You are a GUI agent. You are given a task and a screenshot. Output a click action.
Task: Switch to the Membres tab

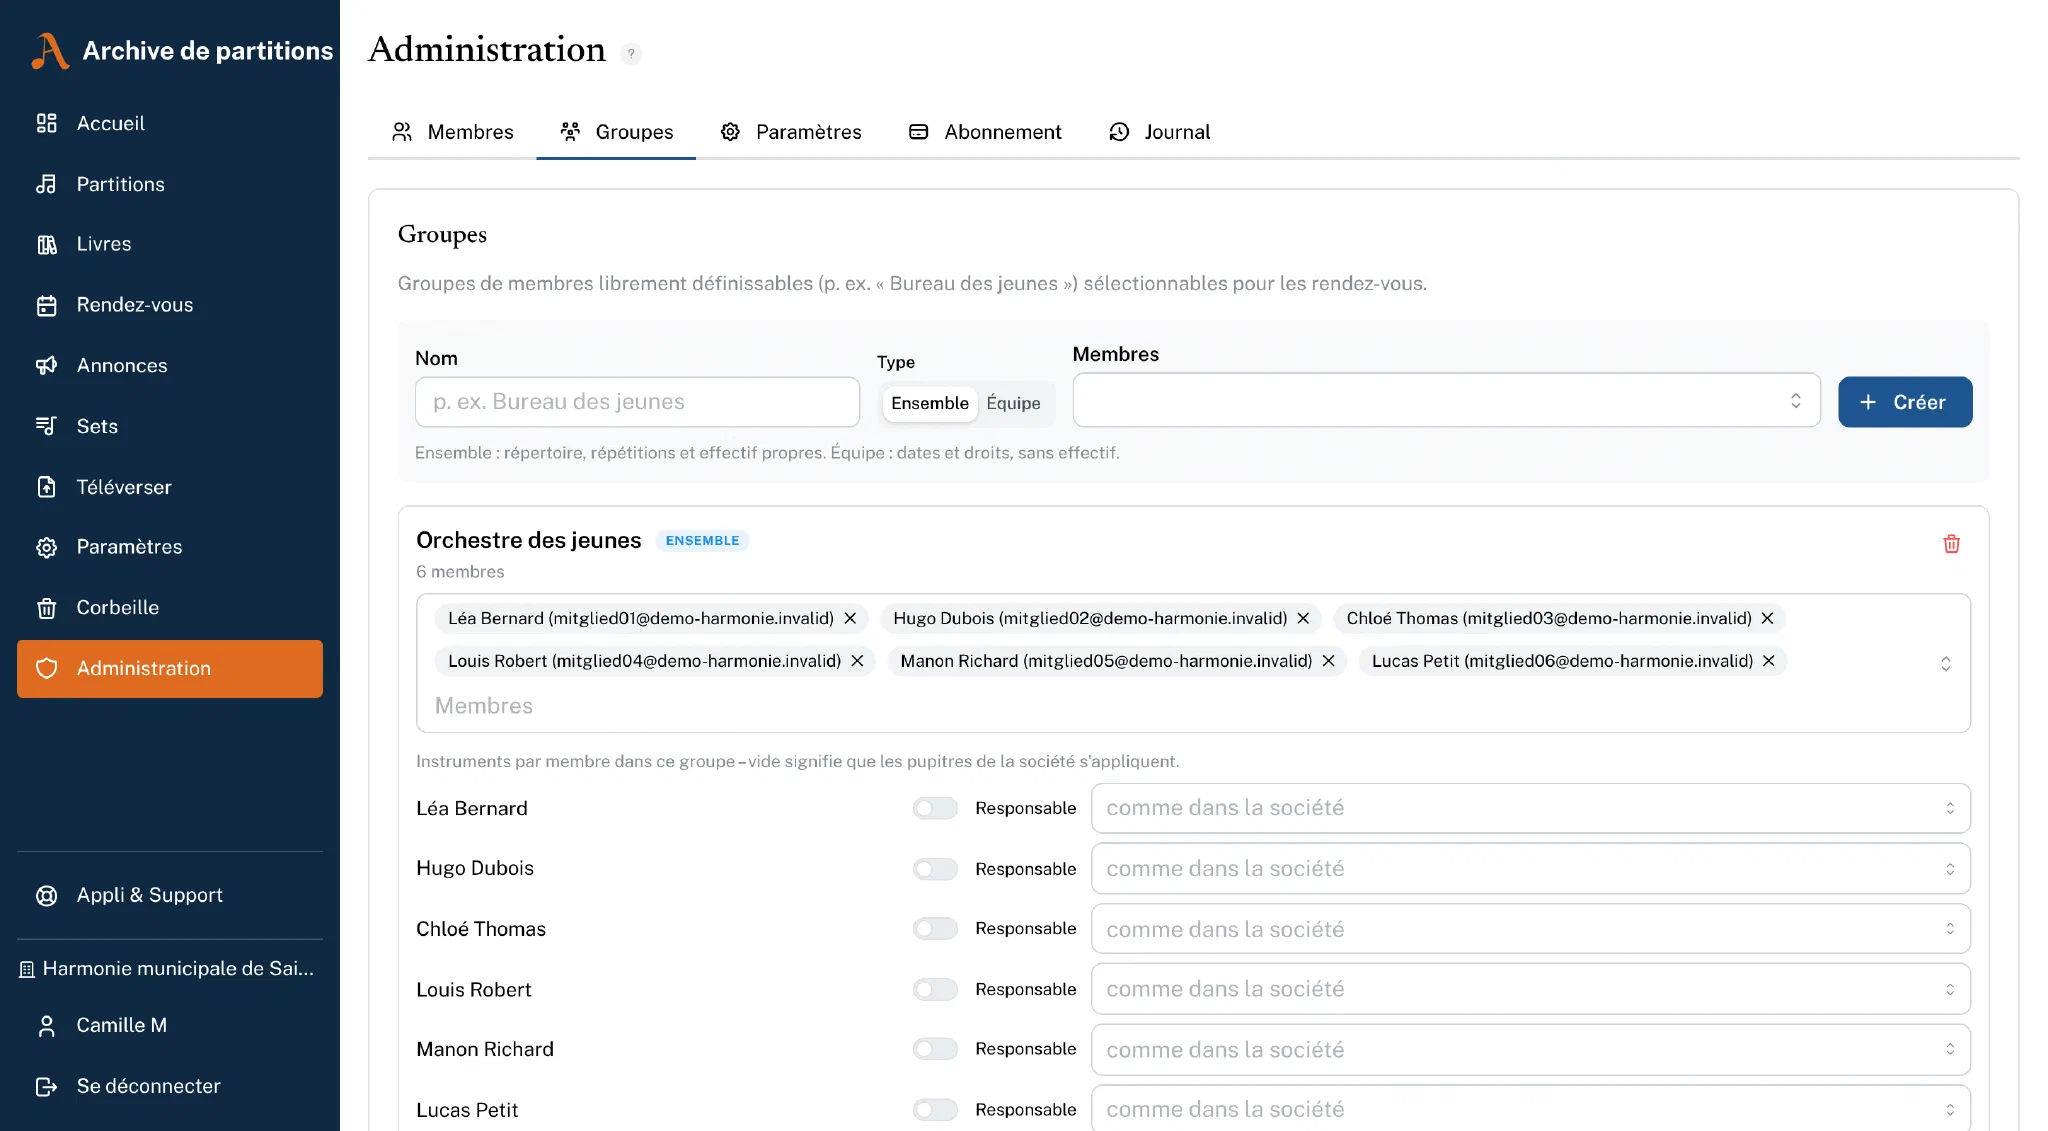tap(452, 132)
